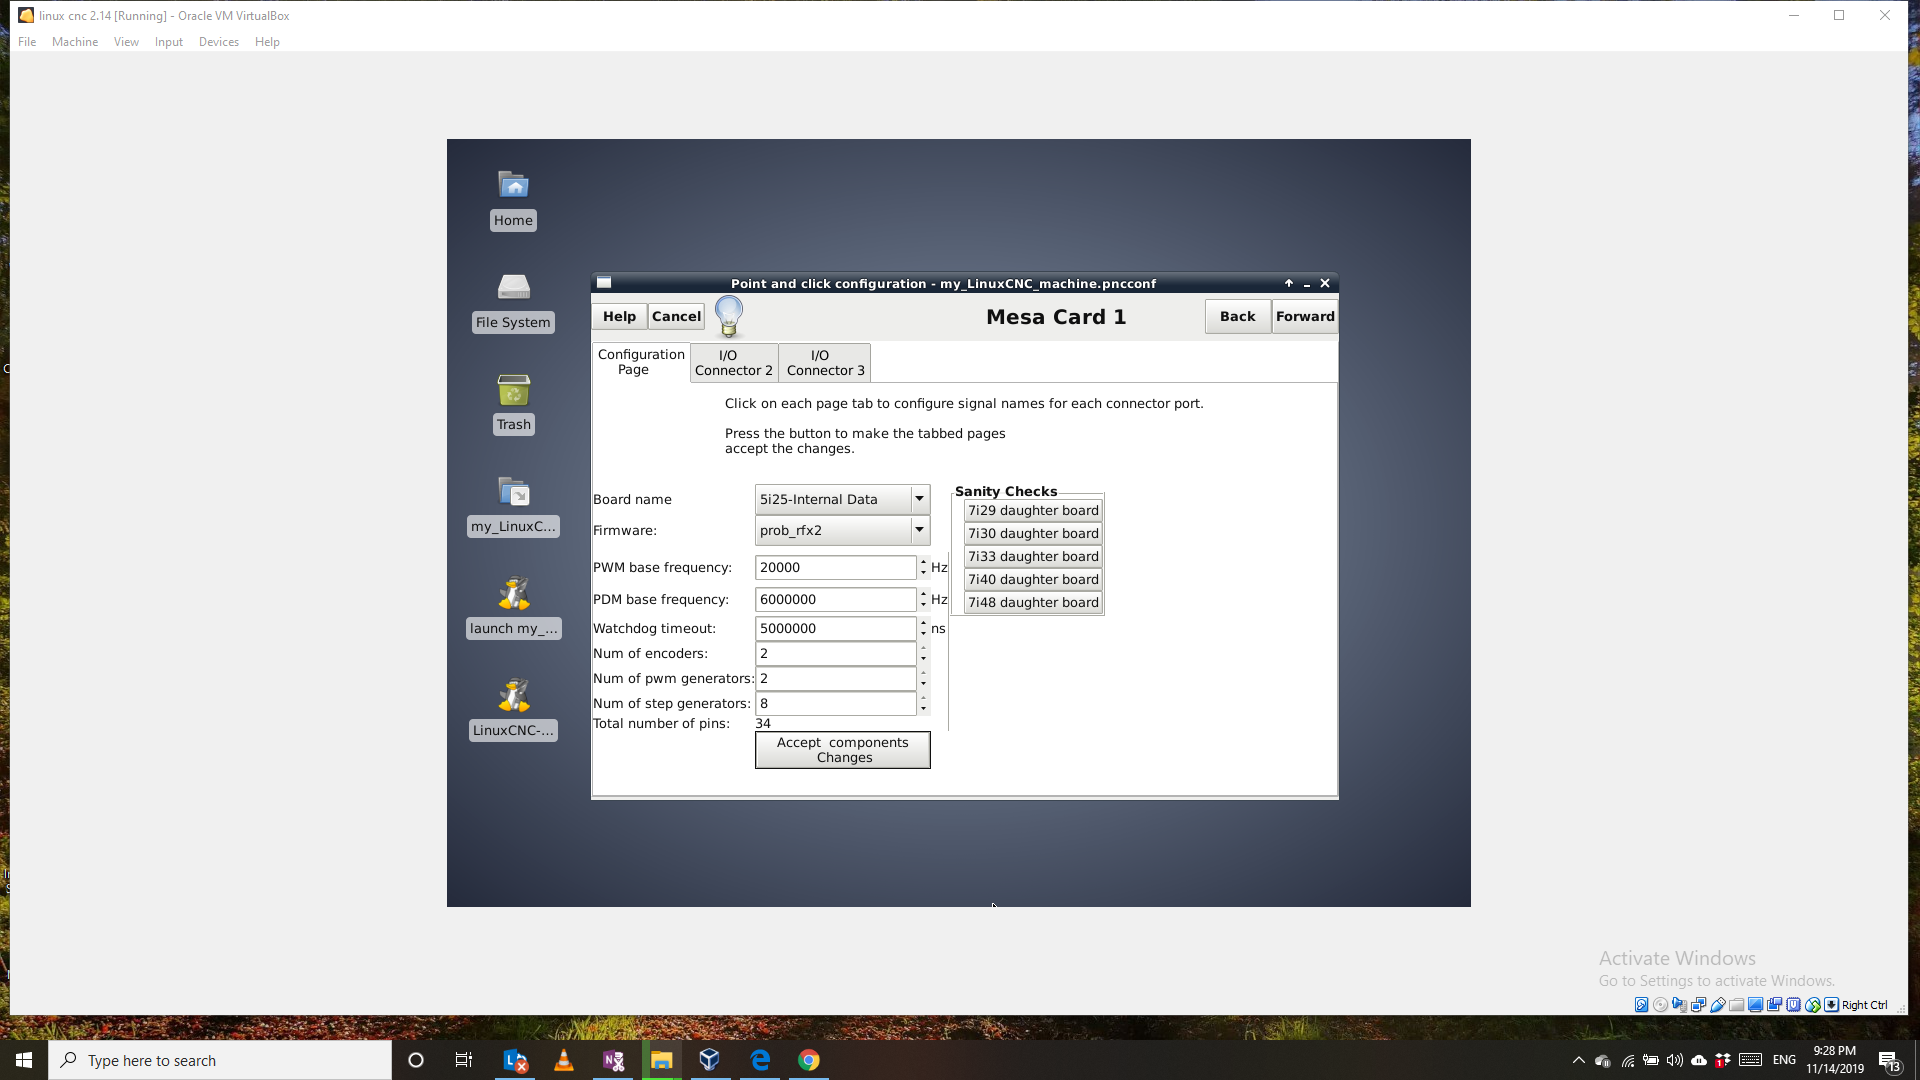
Task: Click the VirtualBox processor status indicator
Action: 1793,1005
